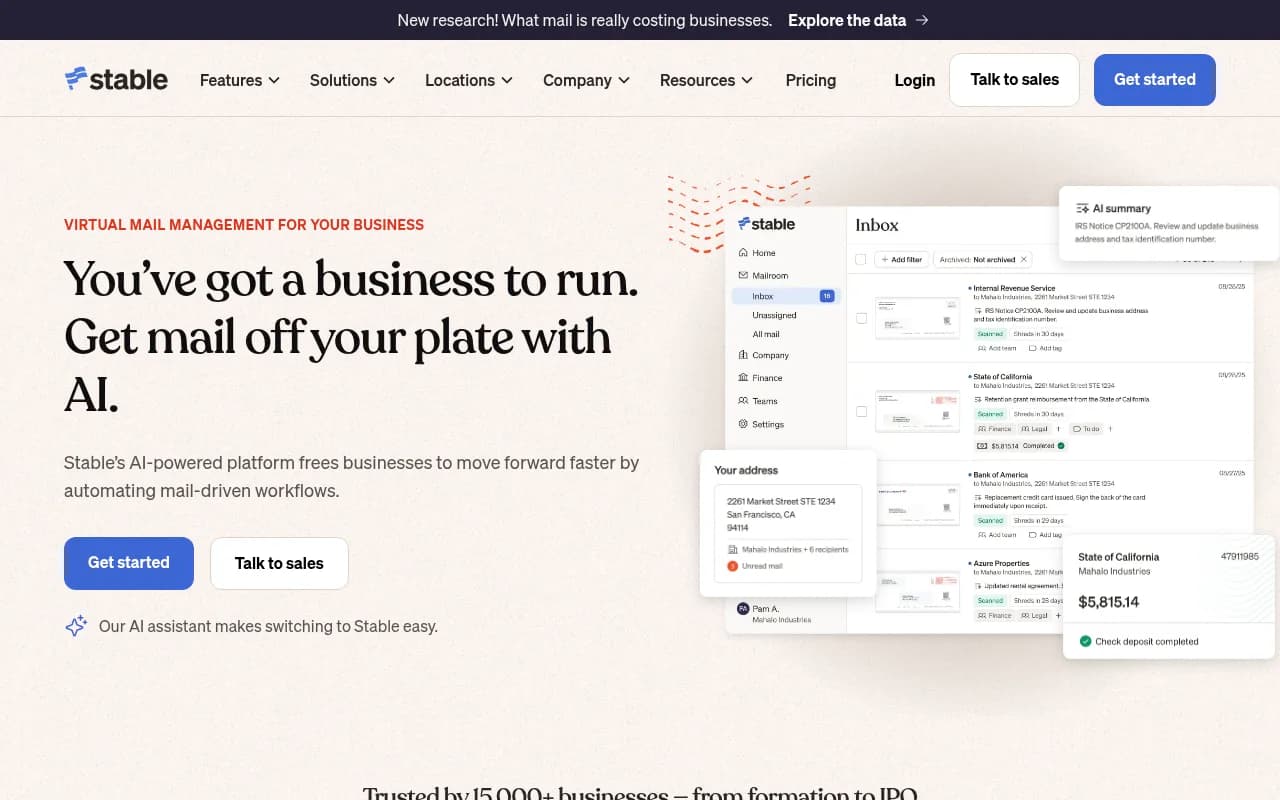
Task: Click Talk to sales in the navbar
Action: [x=1014, y=80]
